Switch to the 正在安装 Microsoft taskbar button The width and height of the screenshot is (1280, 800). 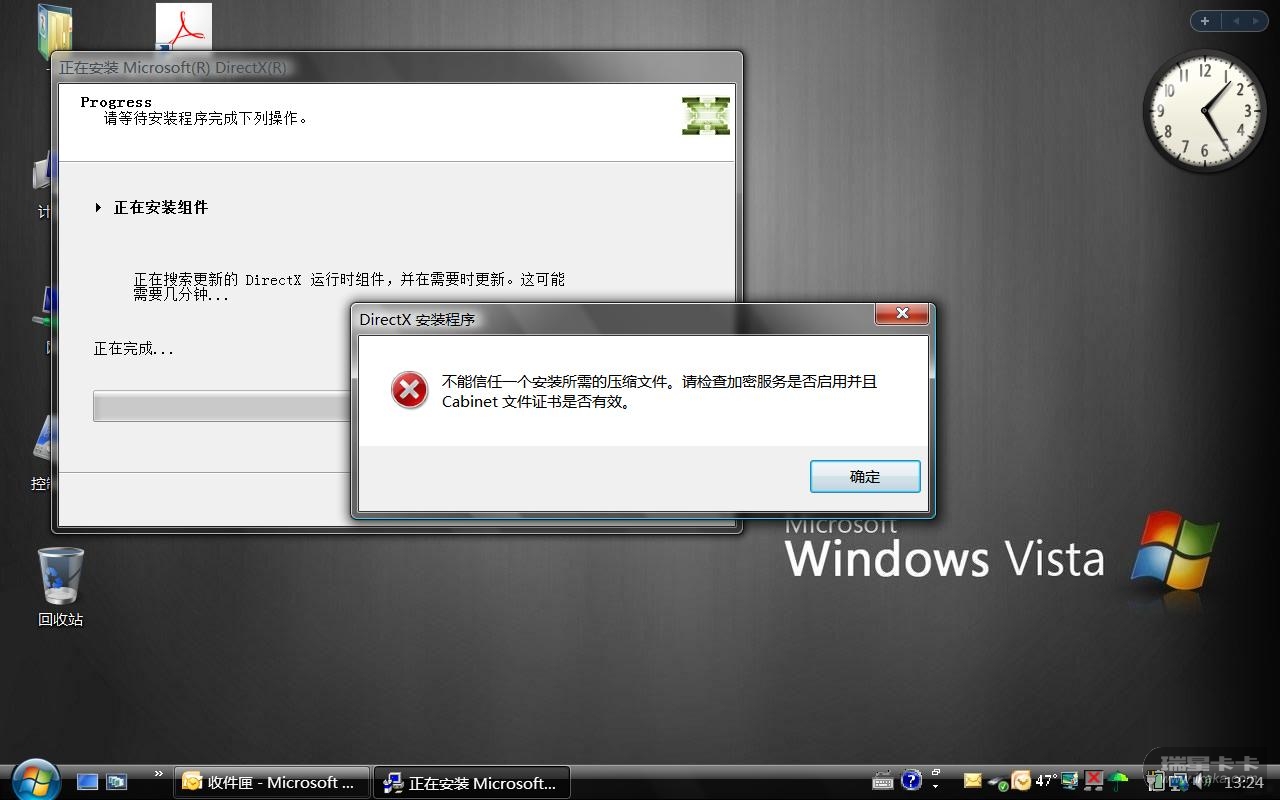472,783
